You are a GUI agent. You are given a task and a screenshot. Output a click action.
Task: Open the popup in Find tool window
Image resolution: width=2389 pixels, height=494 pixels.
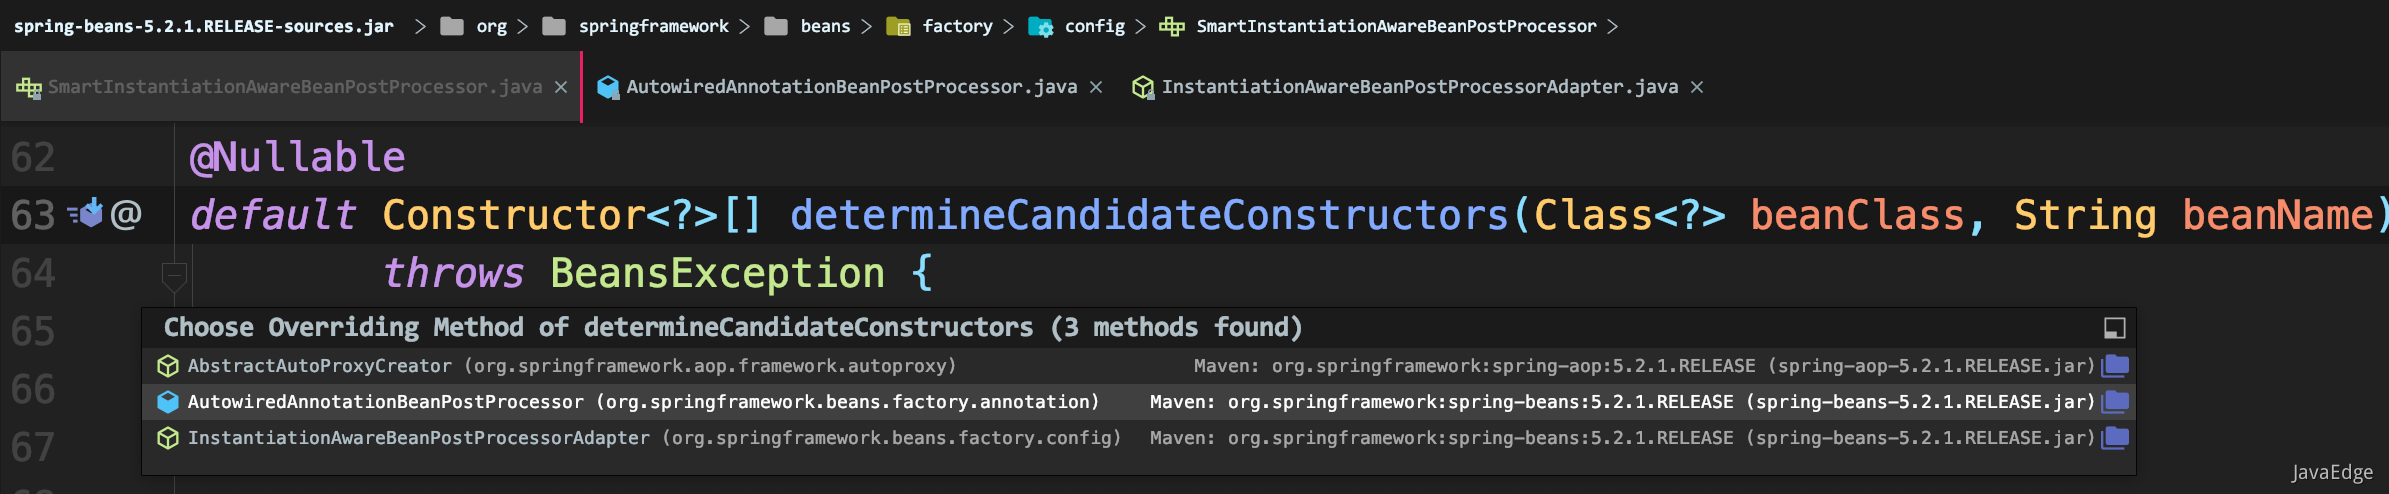tap(2114, 328)
